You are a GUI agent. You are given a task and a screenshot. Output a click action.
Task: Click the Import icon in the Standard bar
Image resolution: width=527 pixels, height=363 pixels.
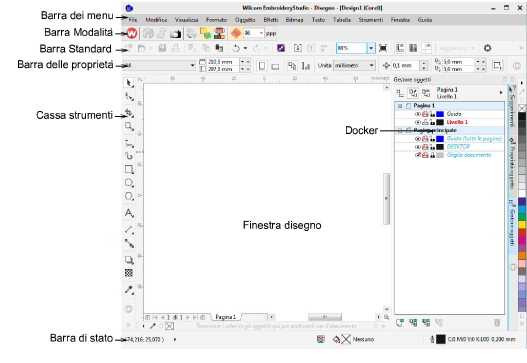[298, 48]
